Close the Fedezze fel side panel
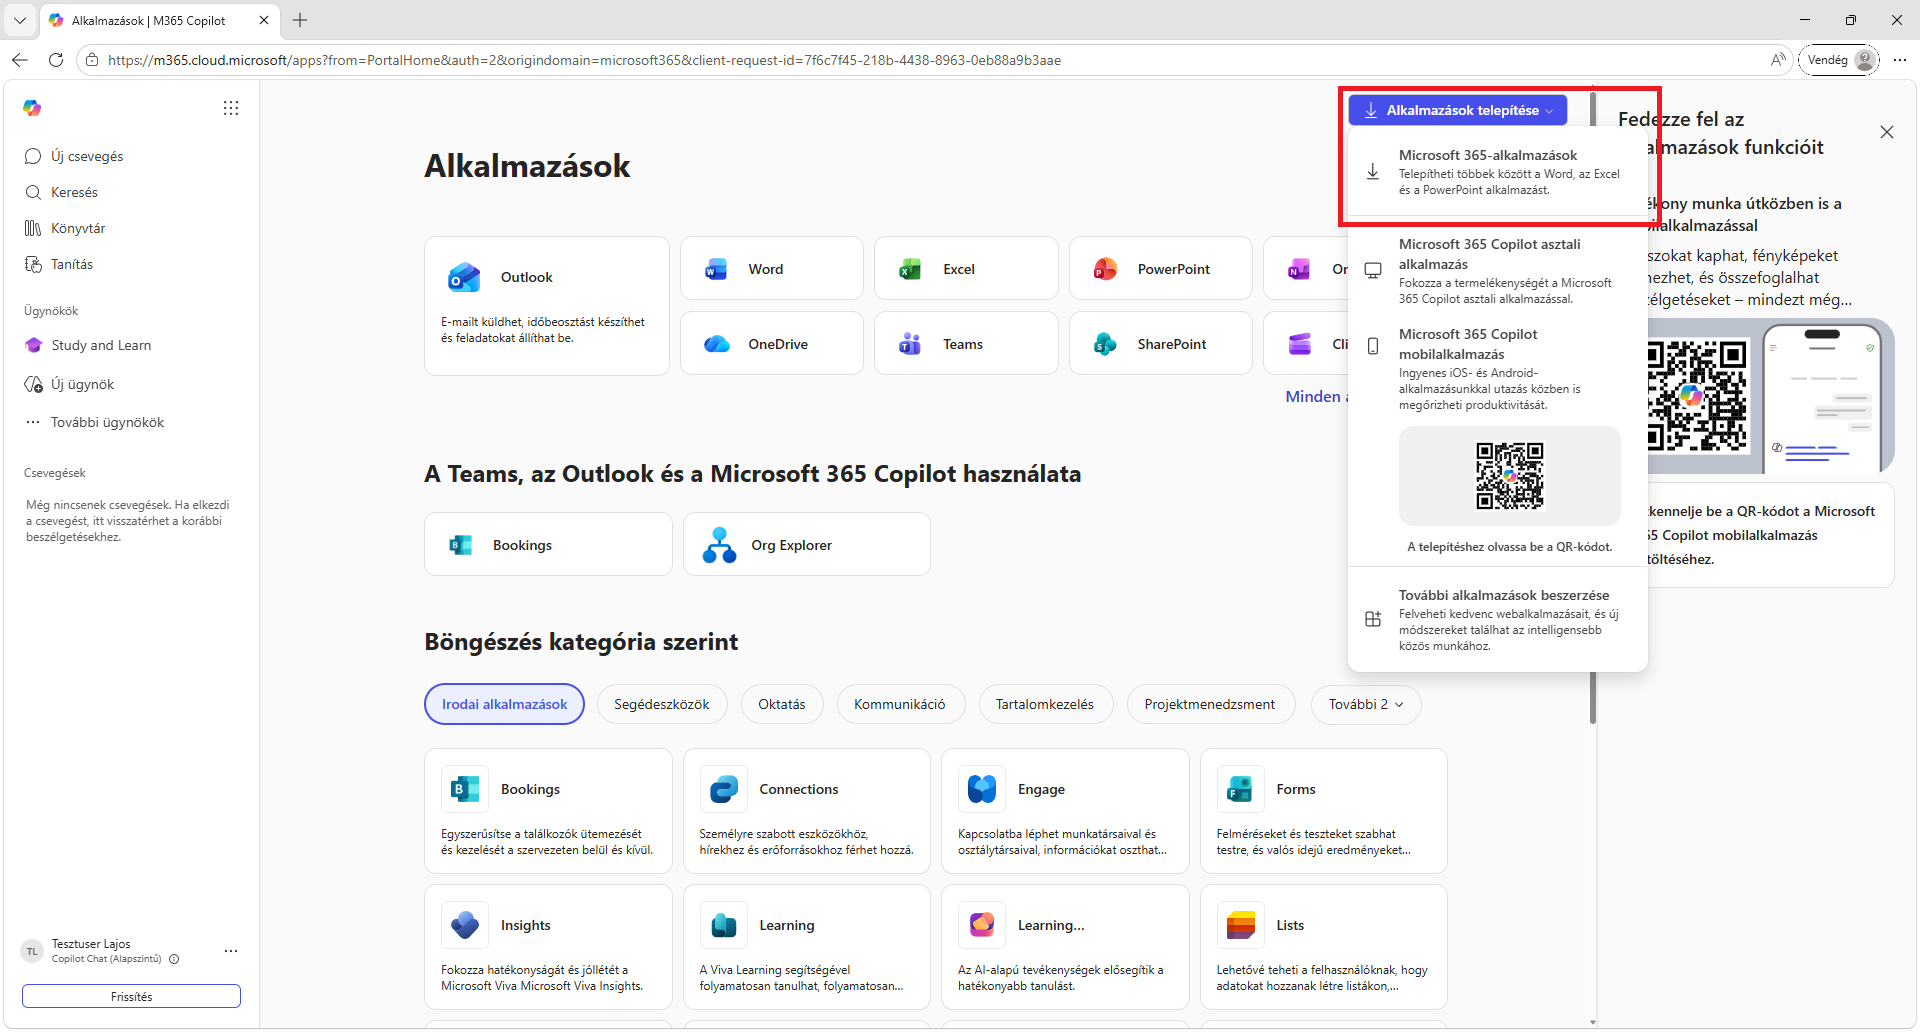 point(1887,132)
